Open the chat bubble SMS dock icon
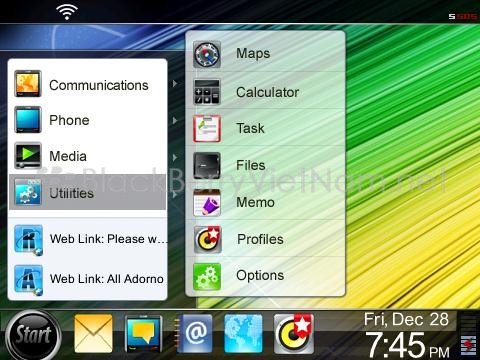Screen dimensions: 480x360 (144, 334)
